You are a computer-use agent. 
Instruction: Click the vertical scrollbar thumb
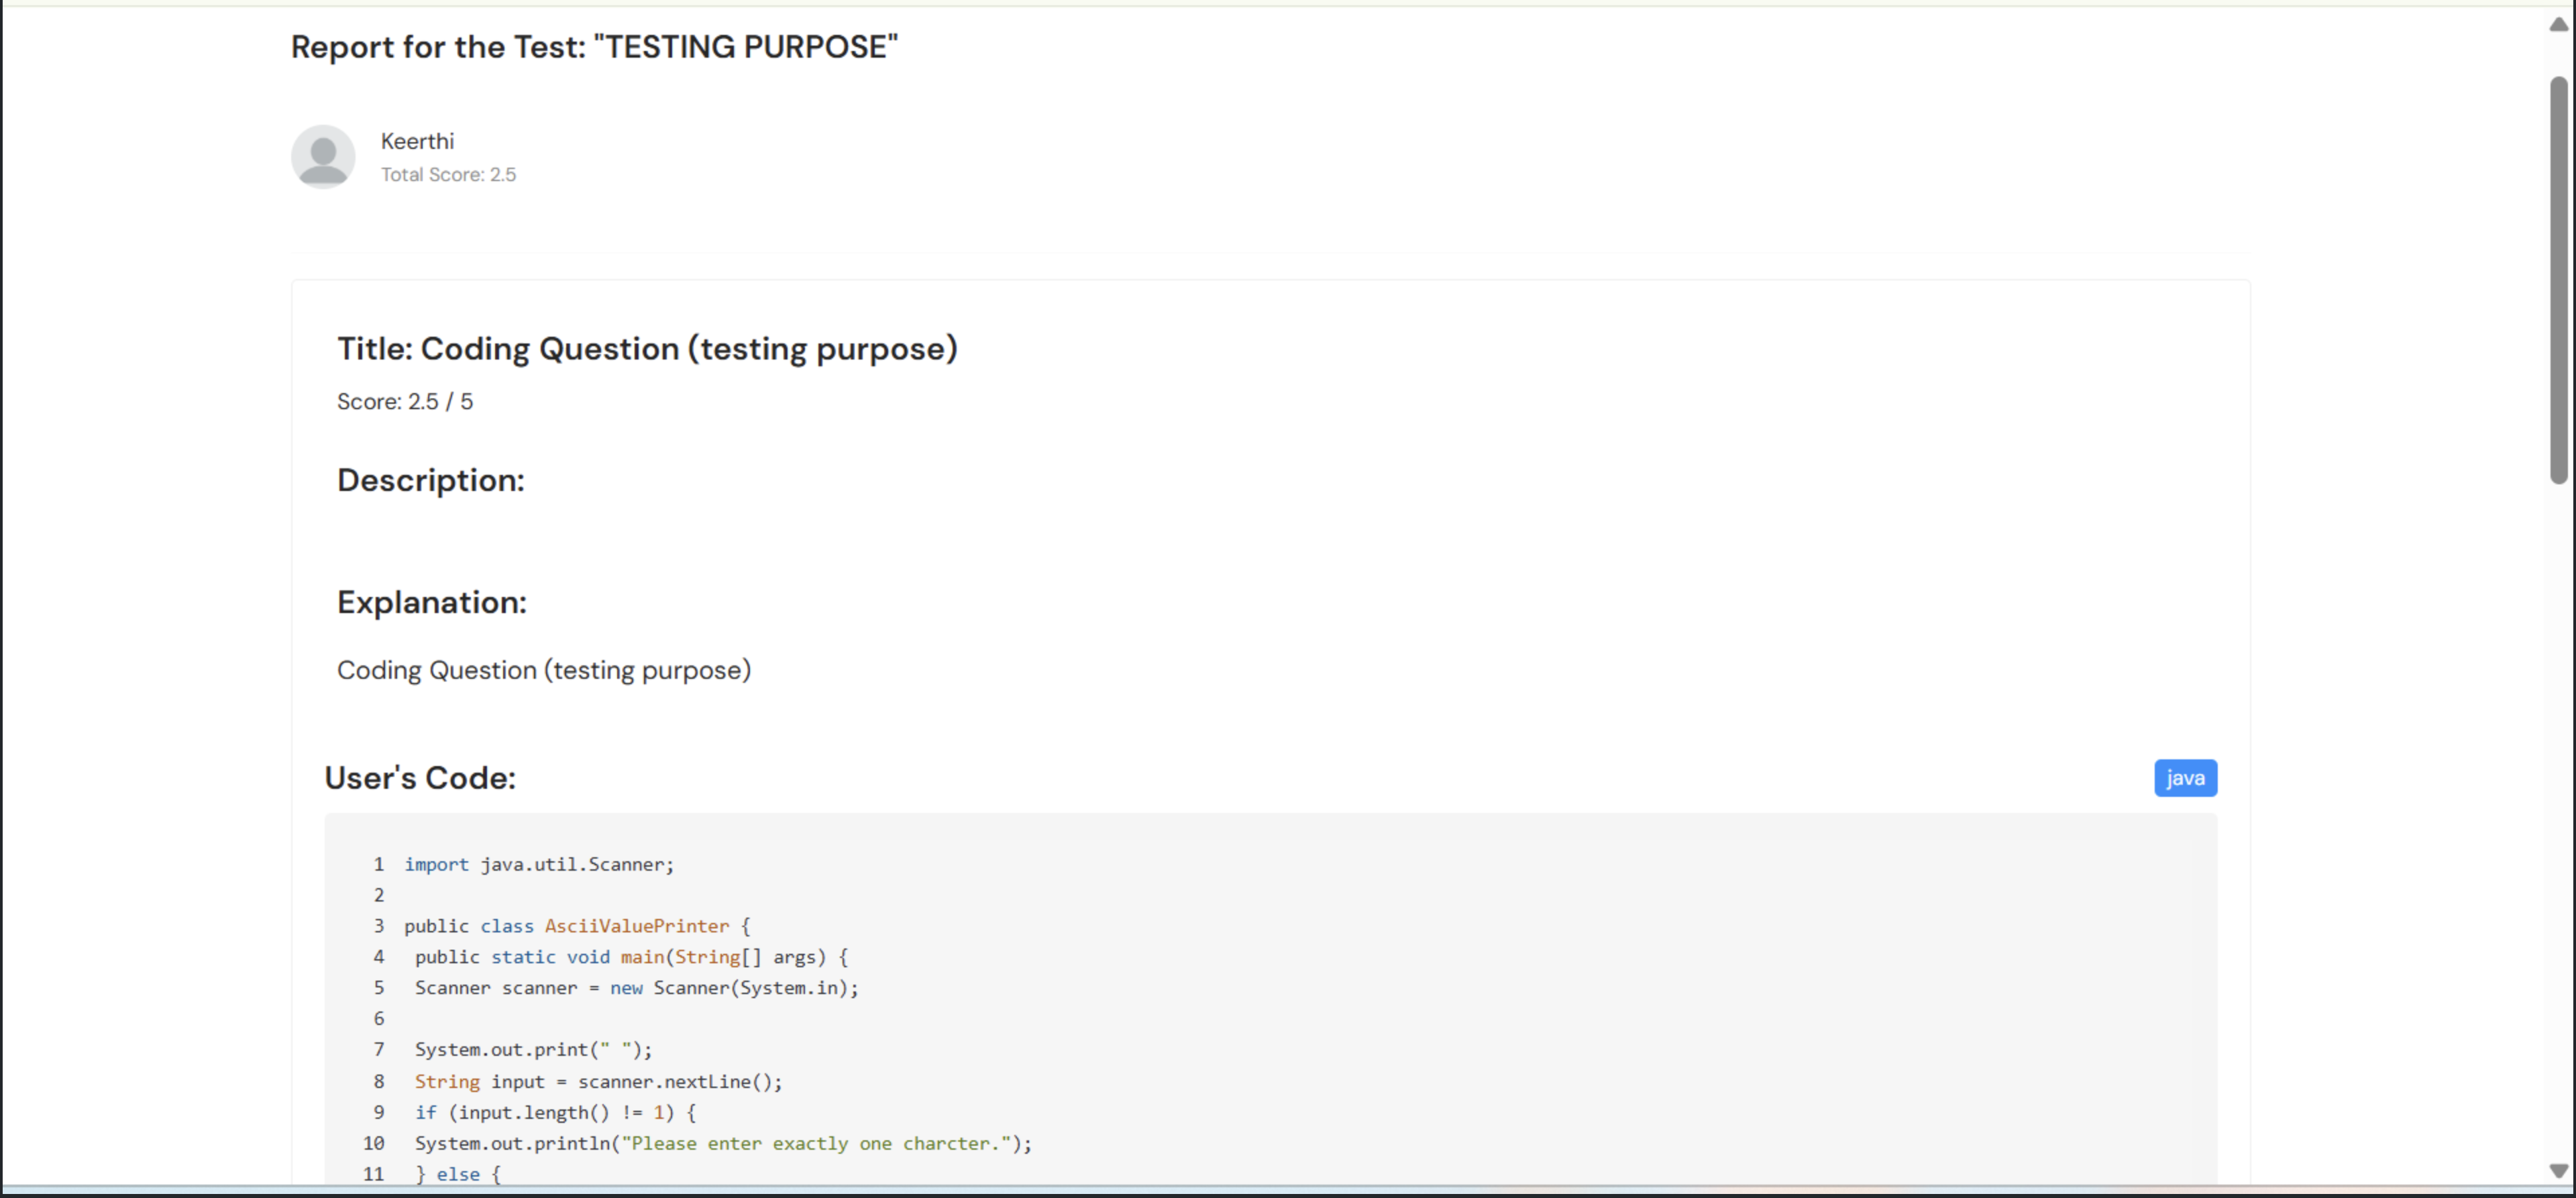pos(2558,280)
